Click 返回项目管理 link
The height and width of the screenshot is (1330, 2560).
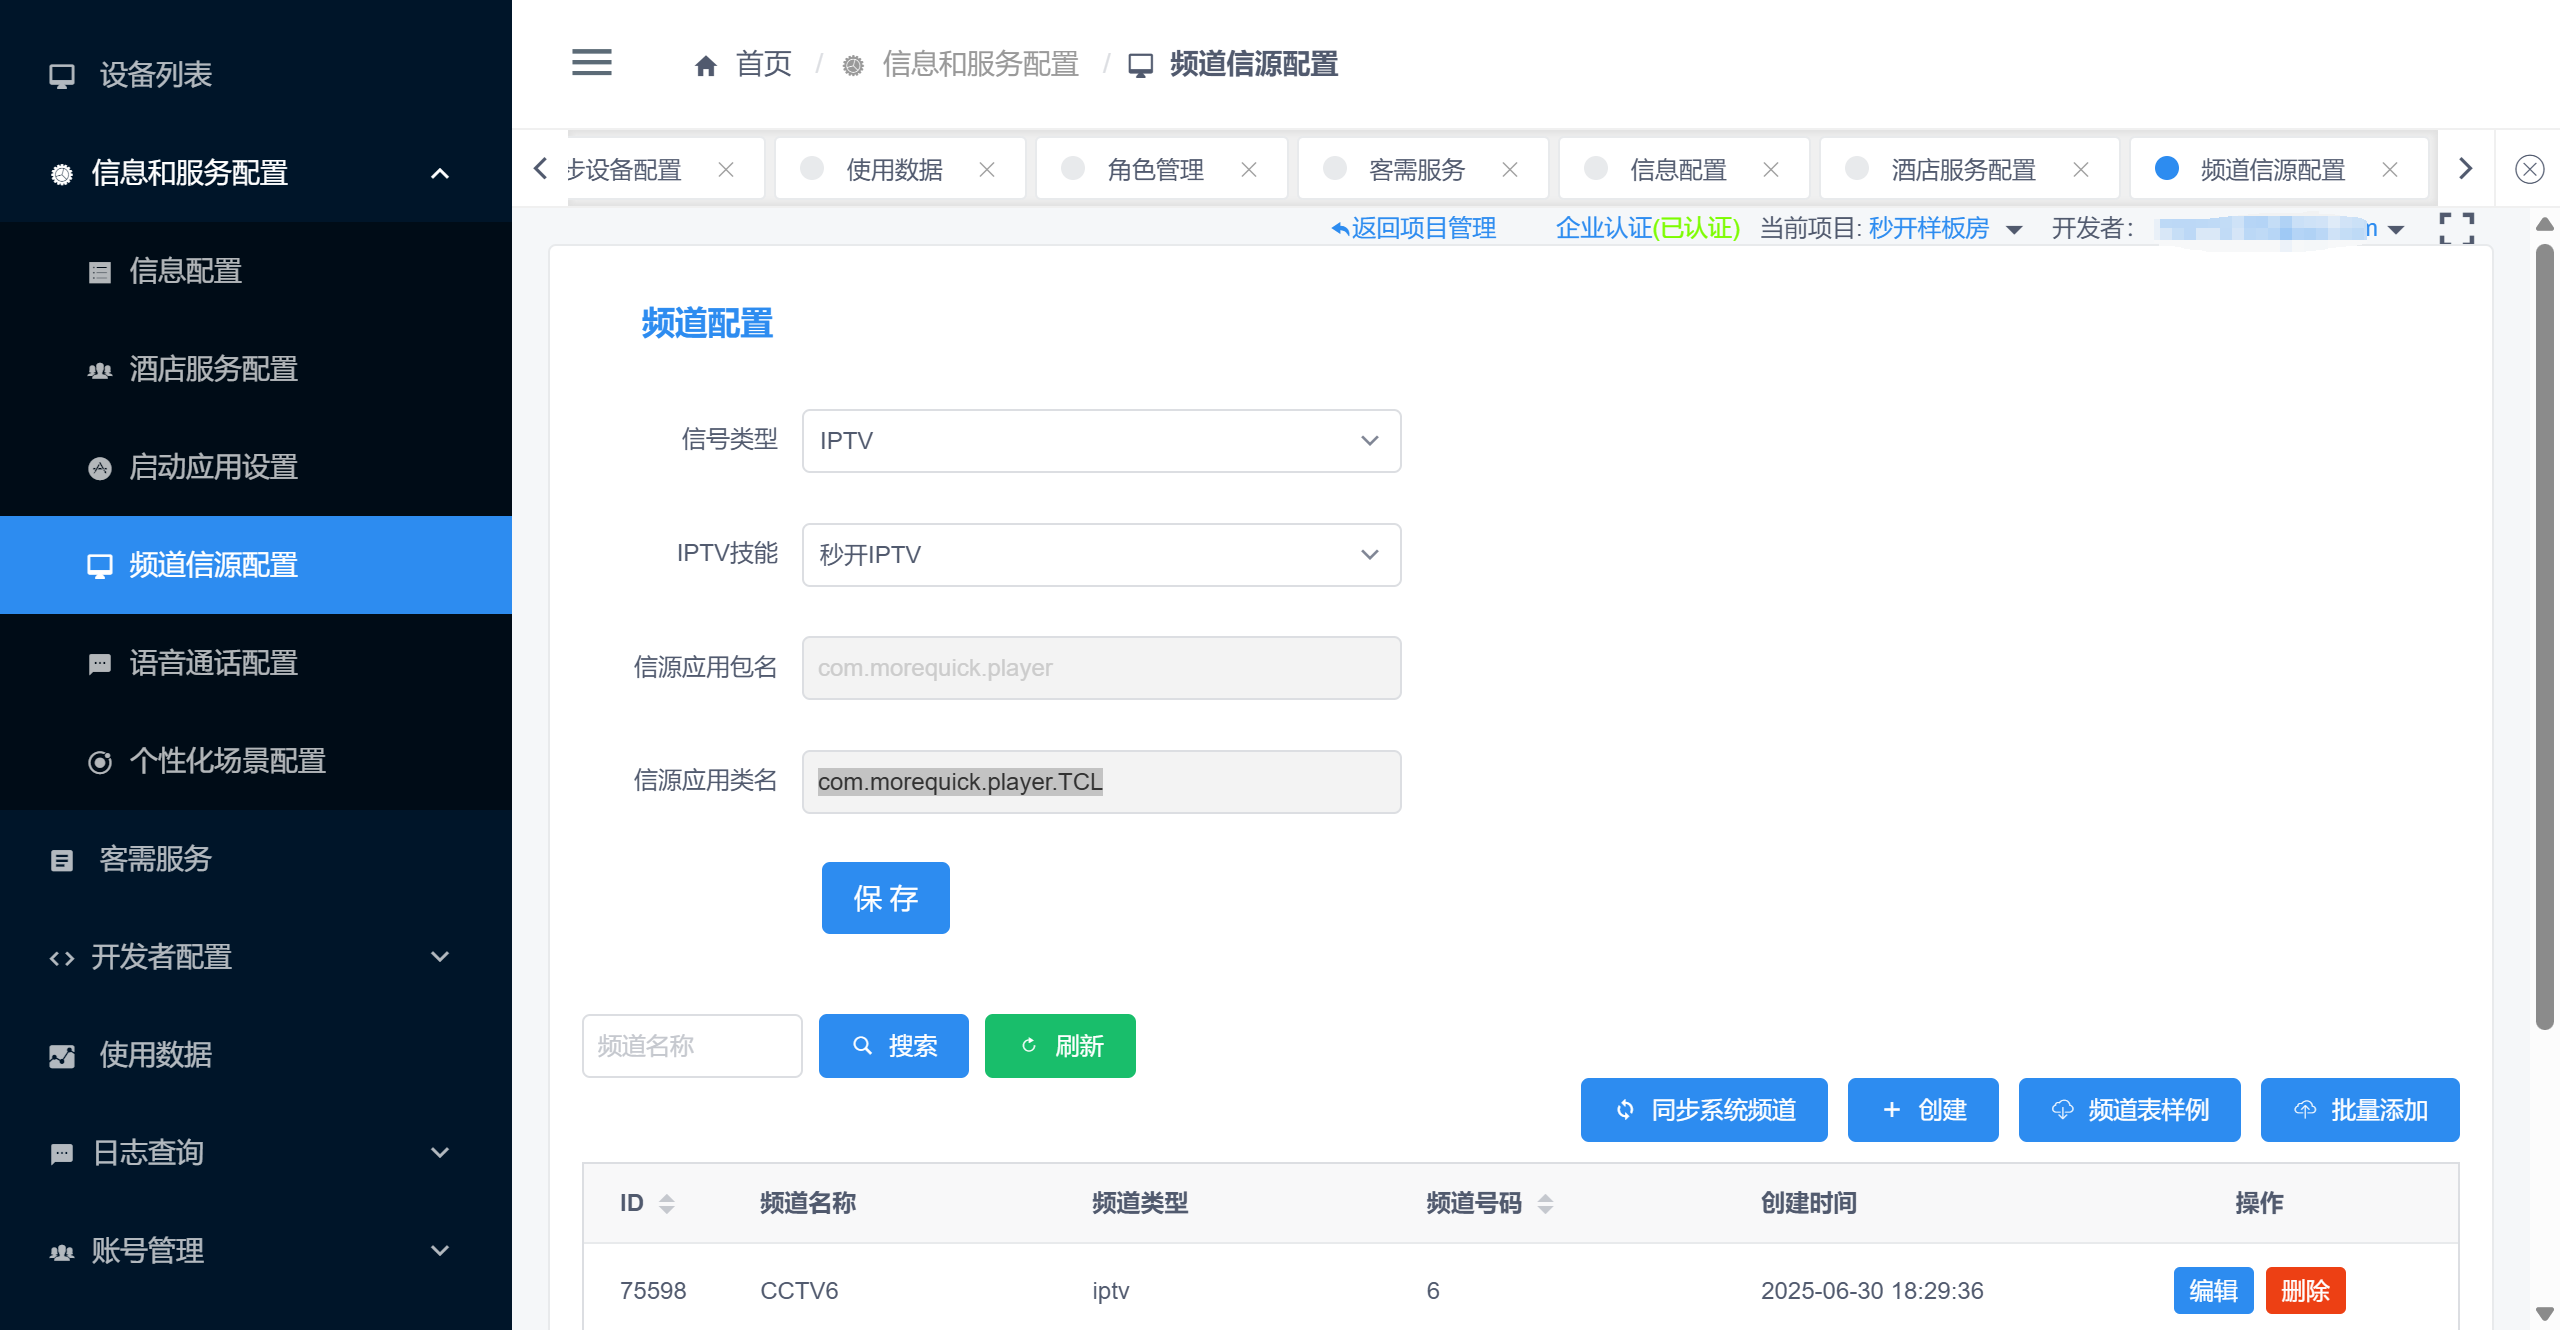pyautogui.click(x=1414, y=228)
